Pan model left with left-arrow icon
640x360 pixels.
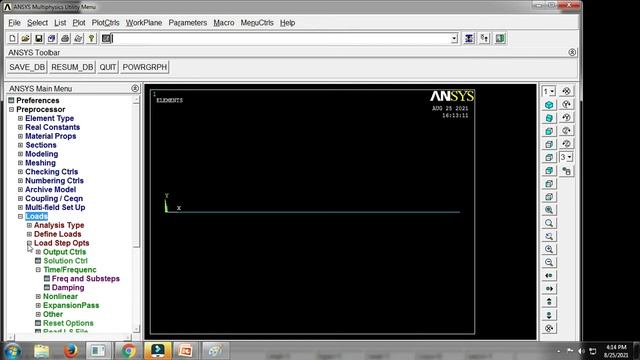pos(549,276)
